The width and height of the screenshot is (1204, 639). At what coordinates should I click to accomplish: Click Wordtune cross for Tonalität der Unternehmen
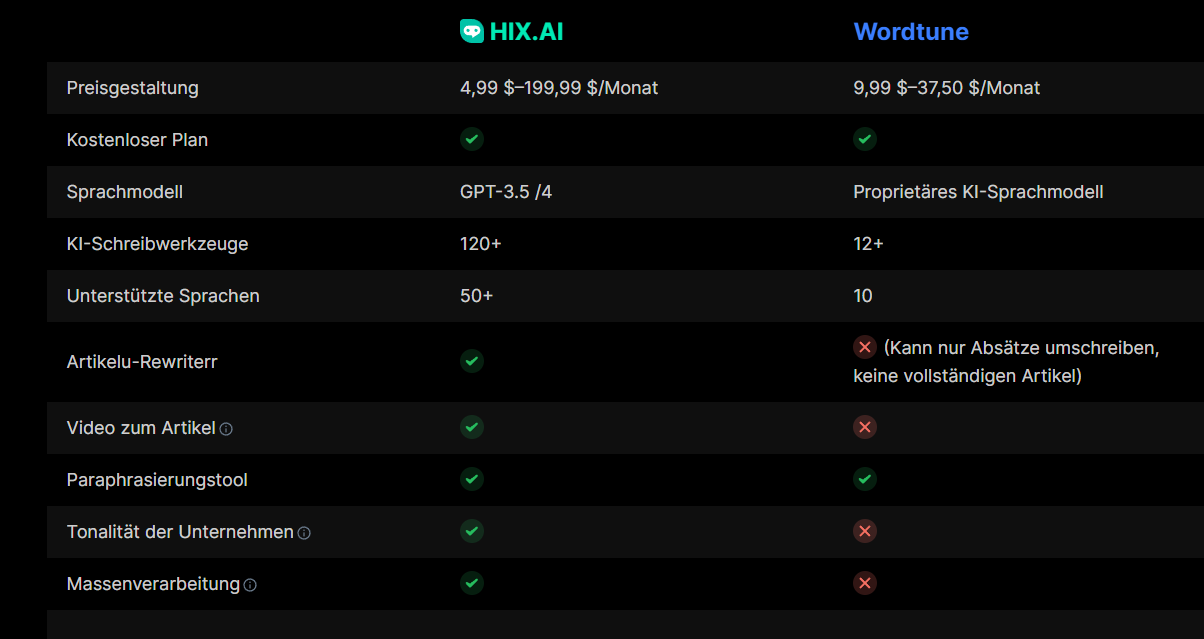click(865, 531)
